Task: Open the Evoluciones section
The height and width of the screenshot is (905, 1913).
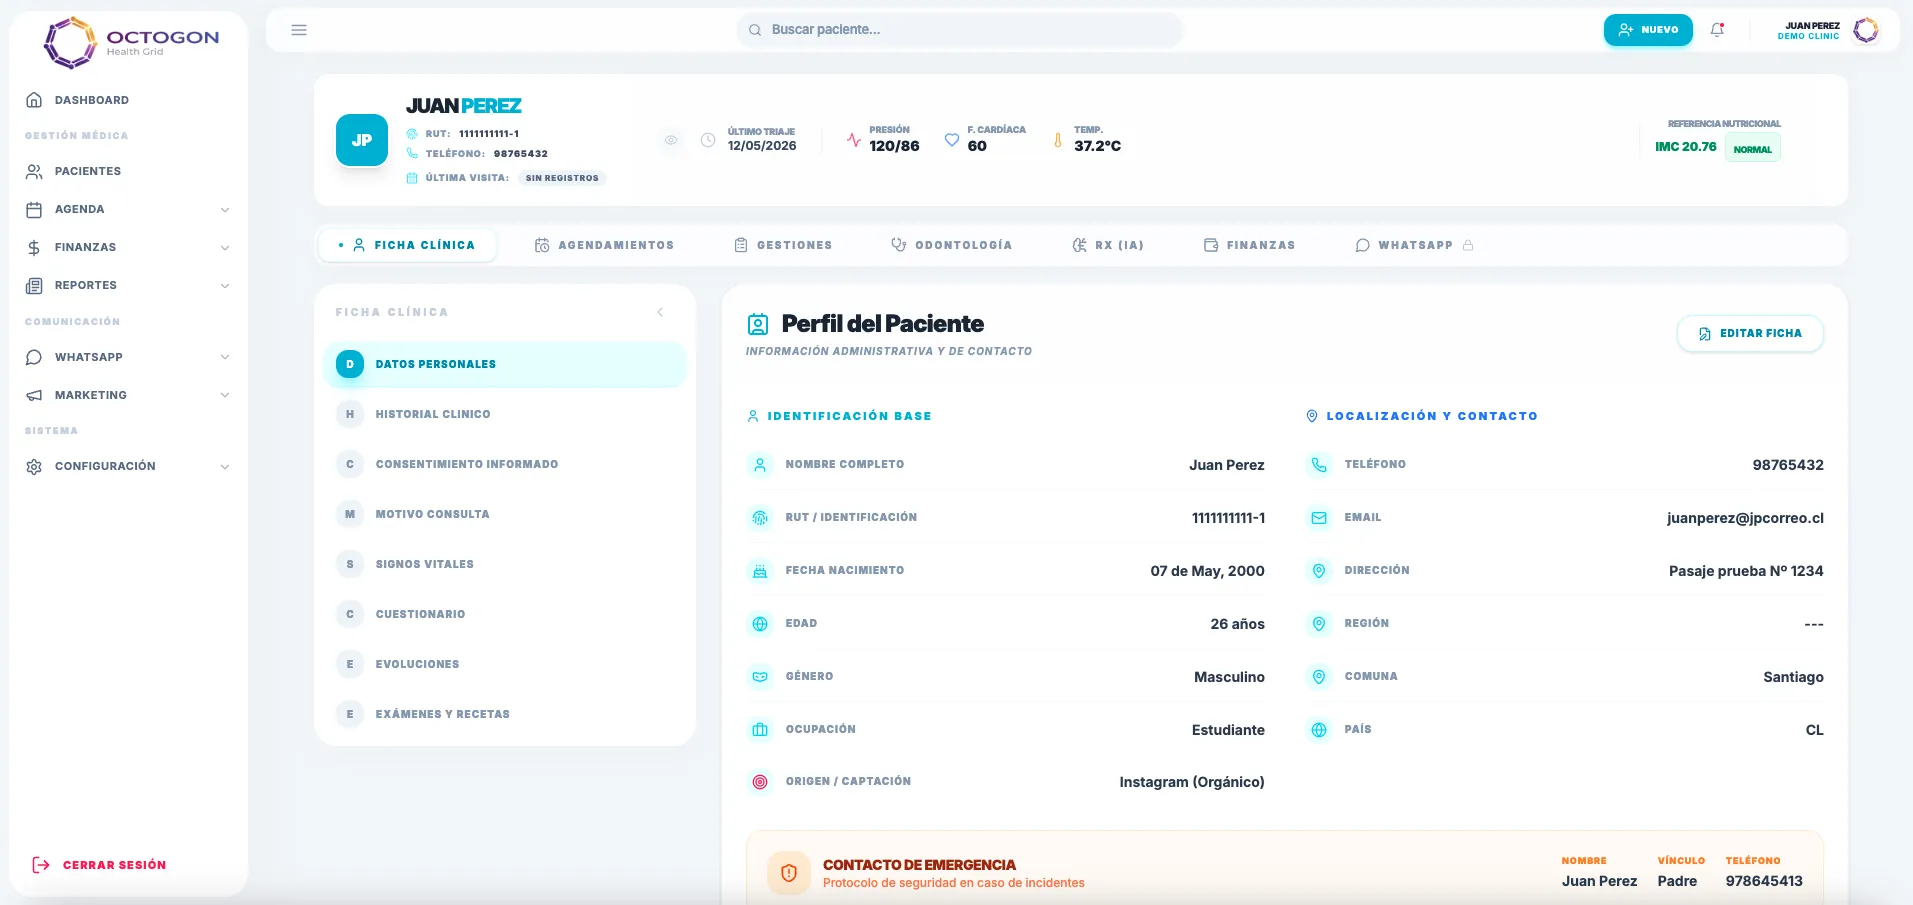Action: pyautogui.click(x=505, y=664)
